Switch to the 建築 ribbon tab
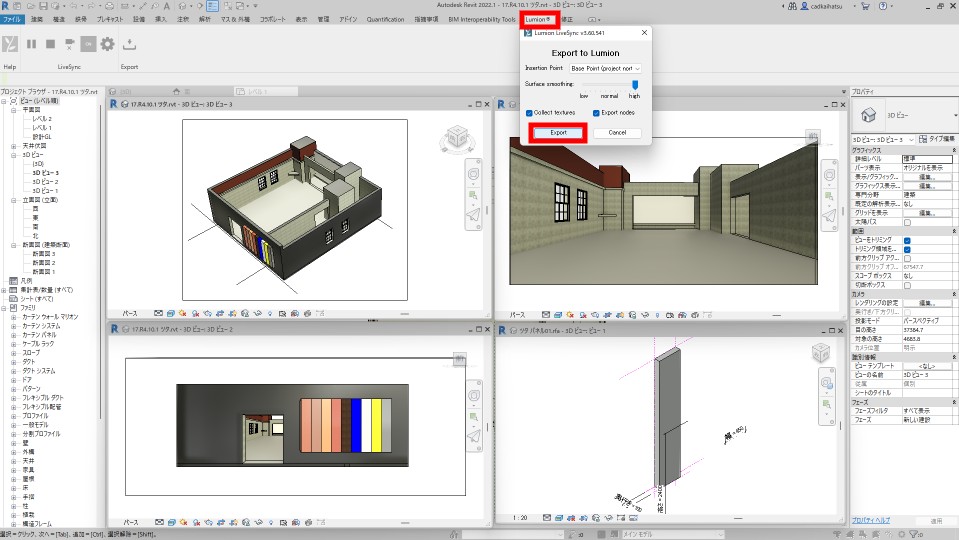Image resolution: width=959 pixels, height=540 pixels. [x=37, y=20]
